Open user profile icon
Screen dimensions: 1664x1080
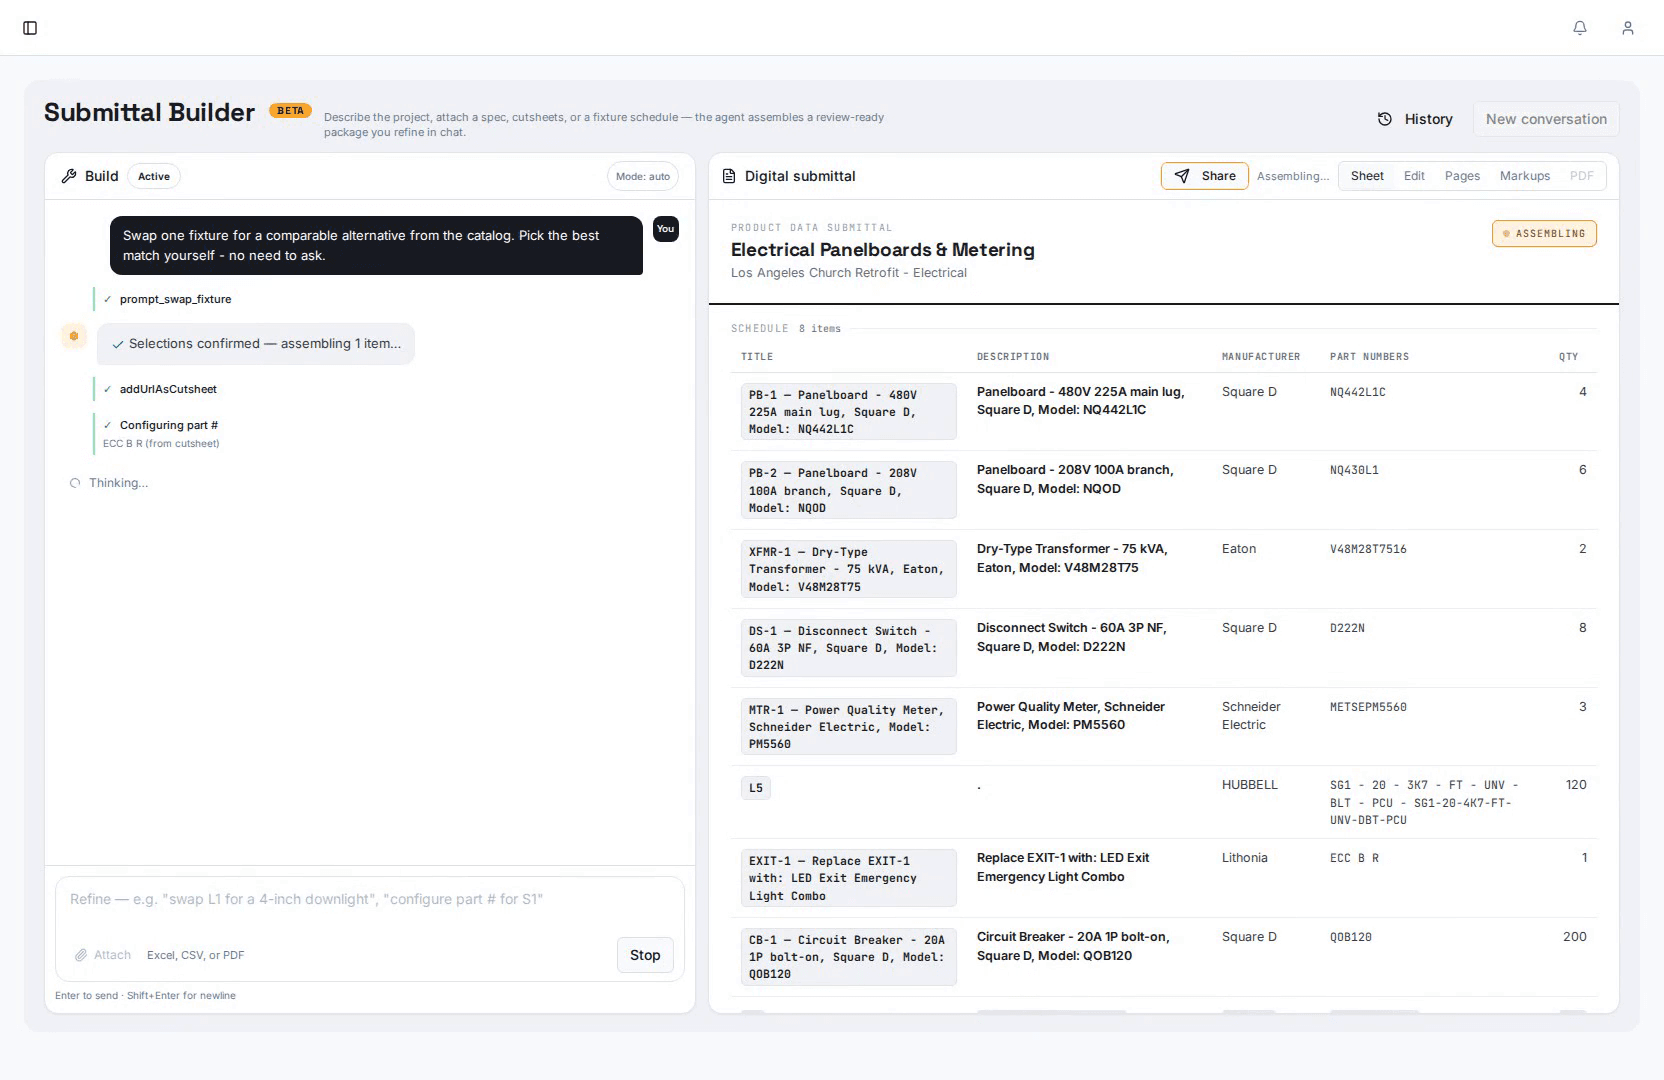pyautogui.click(x=1628, y=28)
